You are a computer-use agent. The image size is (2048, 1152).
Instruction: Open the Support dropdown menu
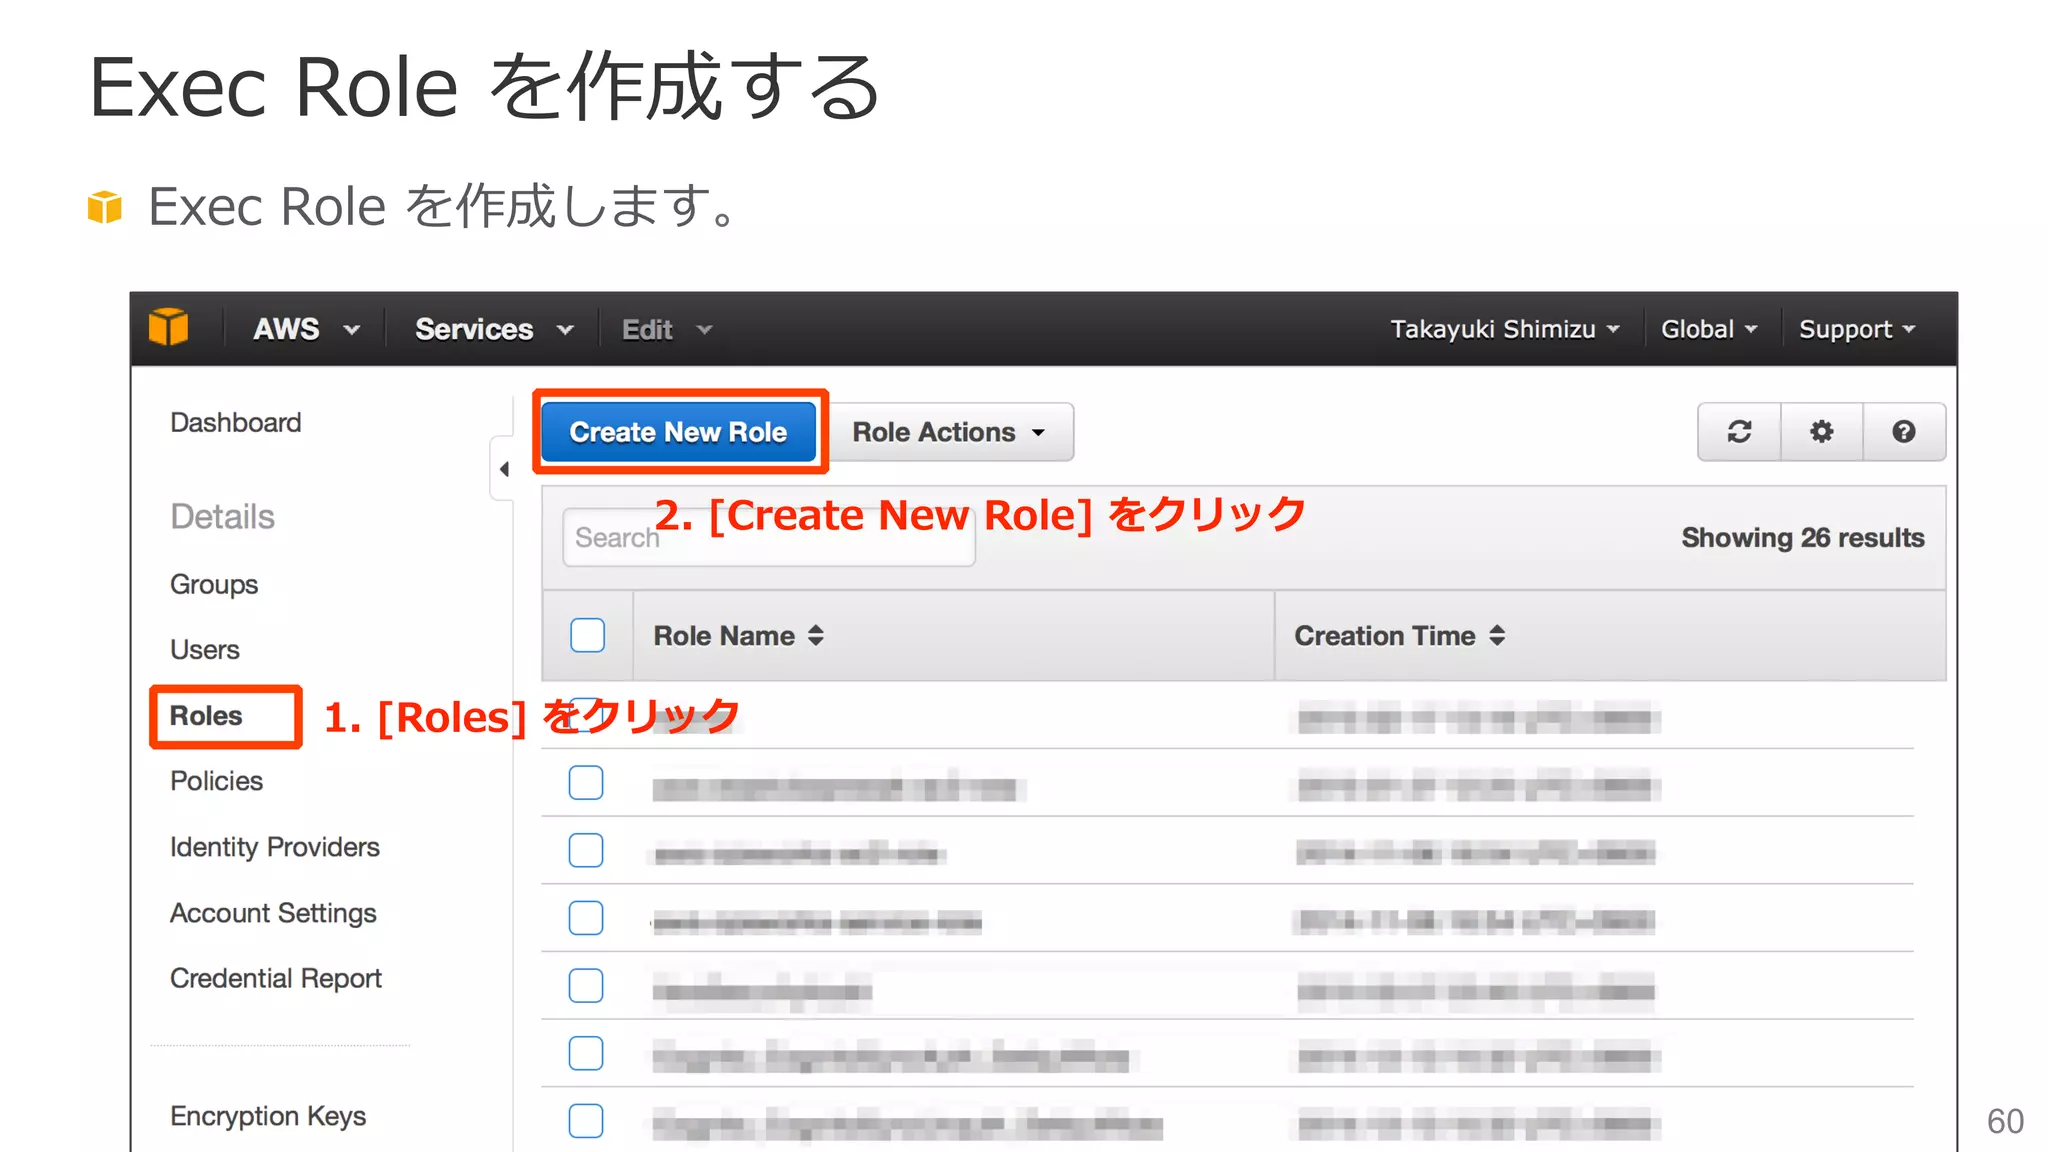pyautogui.click(x=1857, y=329)
